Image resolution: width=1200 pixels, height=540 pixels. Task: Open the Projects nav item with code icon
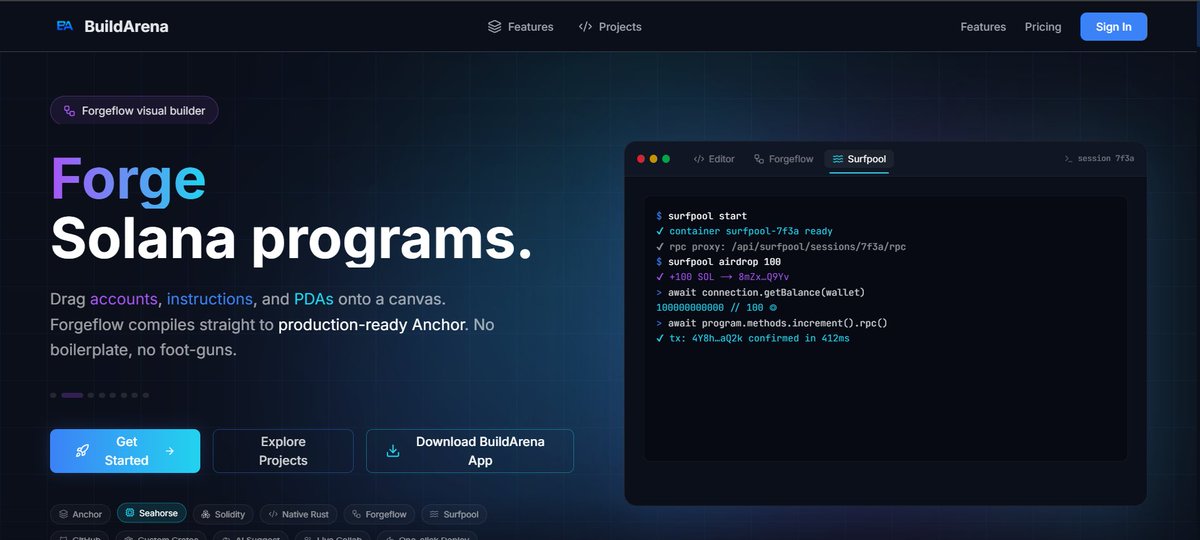point(610,27)
